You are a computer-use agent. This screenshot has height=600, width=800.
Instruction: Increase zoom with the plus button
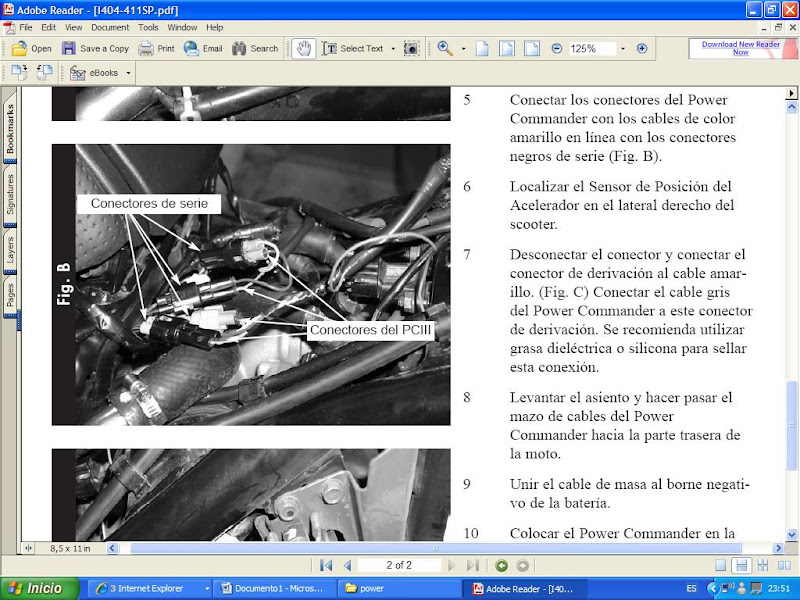point(642,48)
